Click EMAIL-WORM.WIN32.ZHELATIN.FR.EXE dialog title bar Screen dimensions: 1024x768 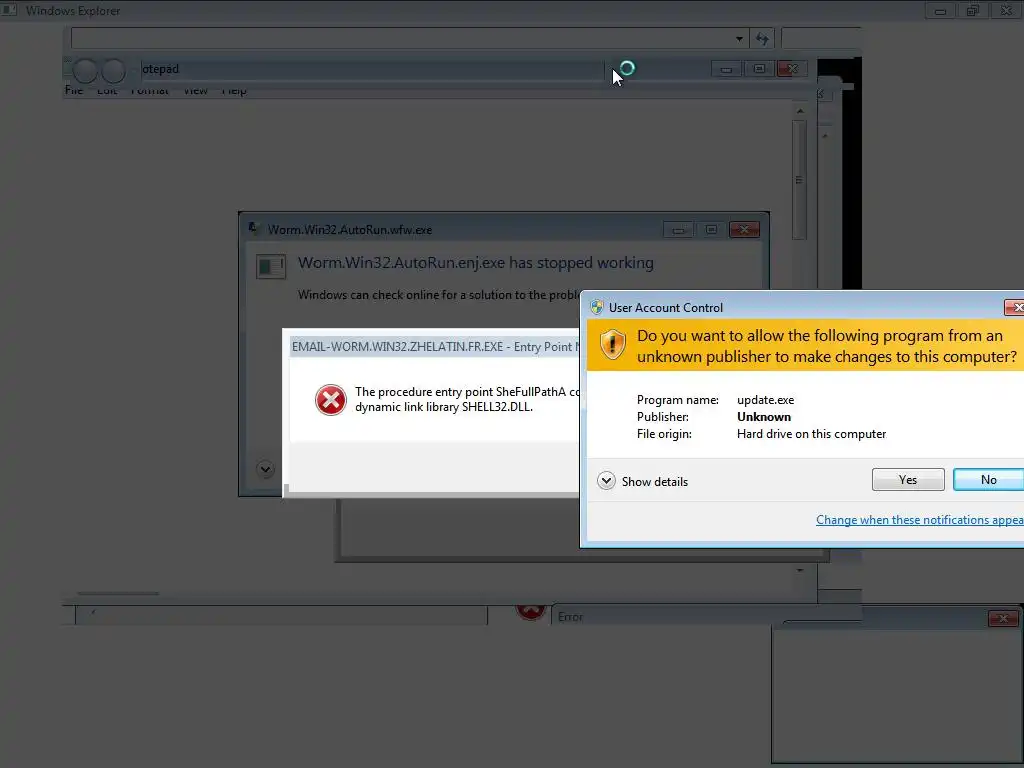coord(434,347)
